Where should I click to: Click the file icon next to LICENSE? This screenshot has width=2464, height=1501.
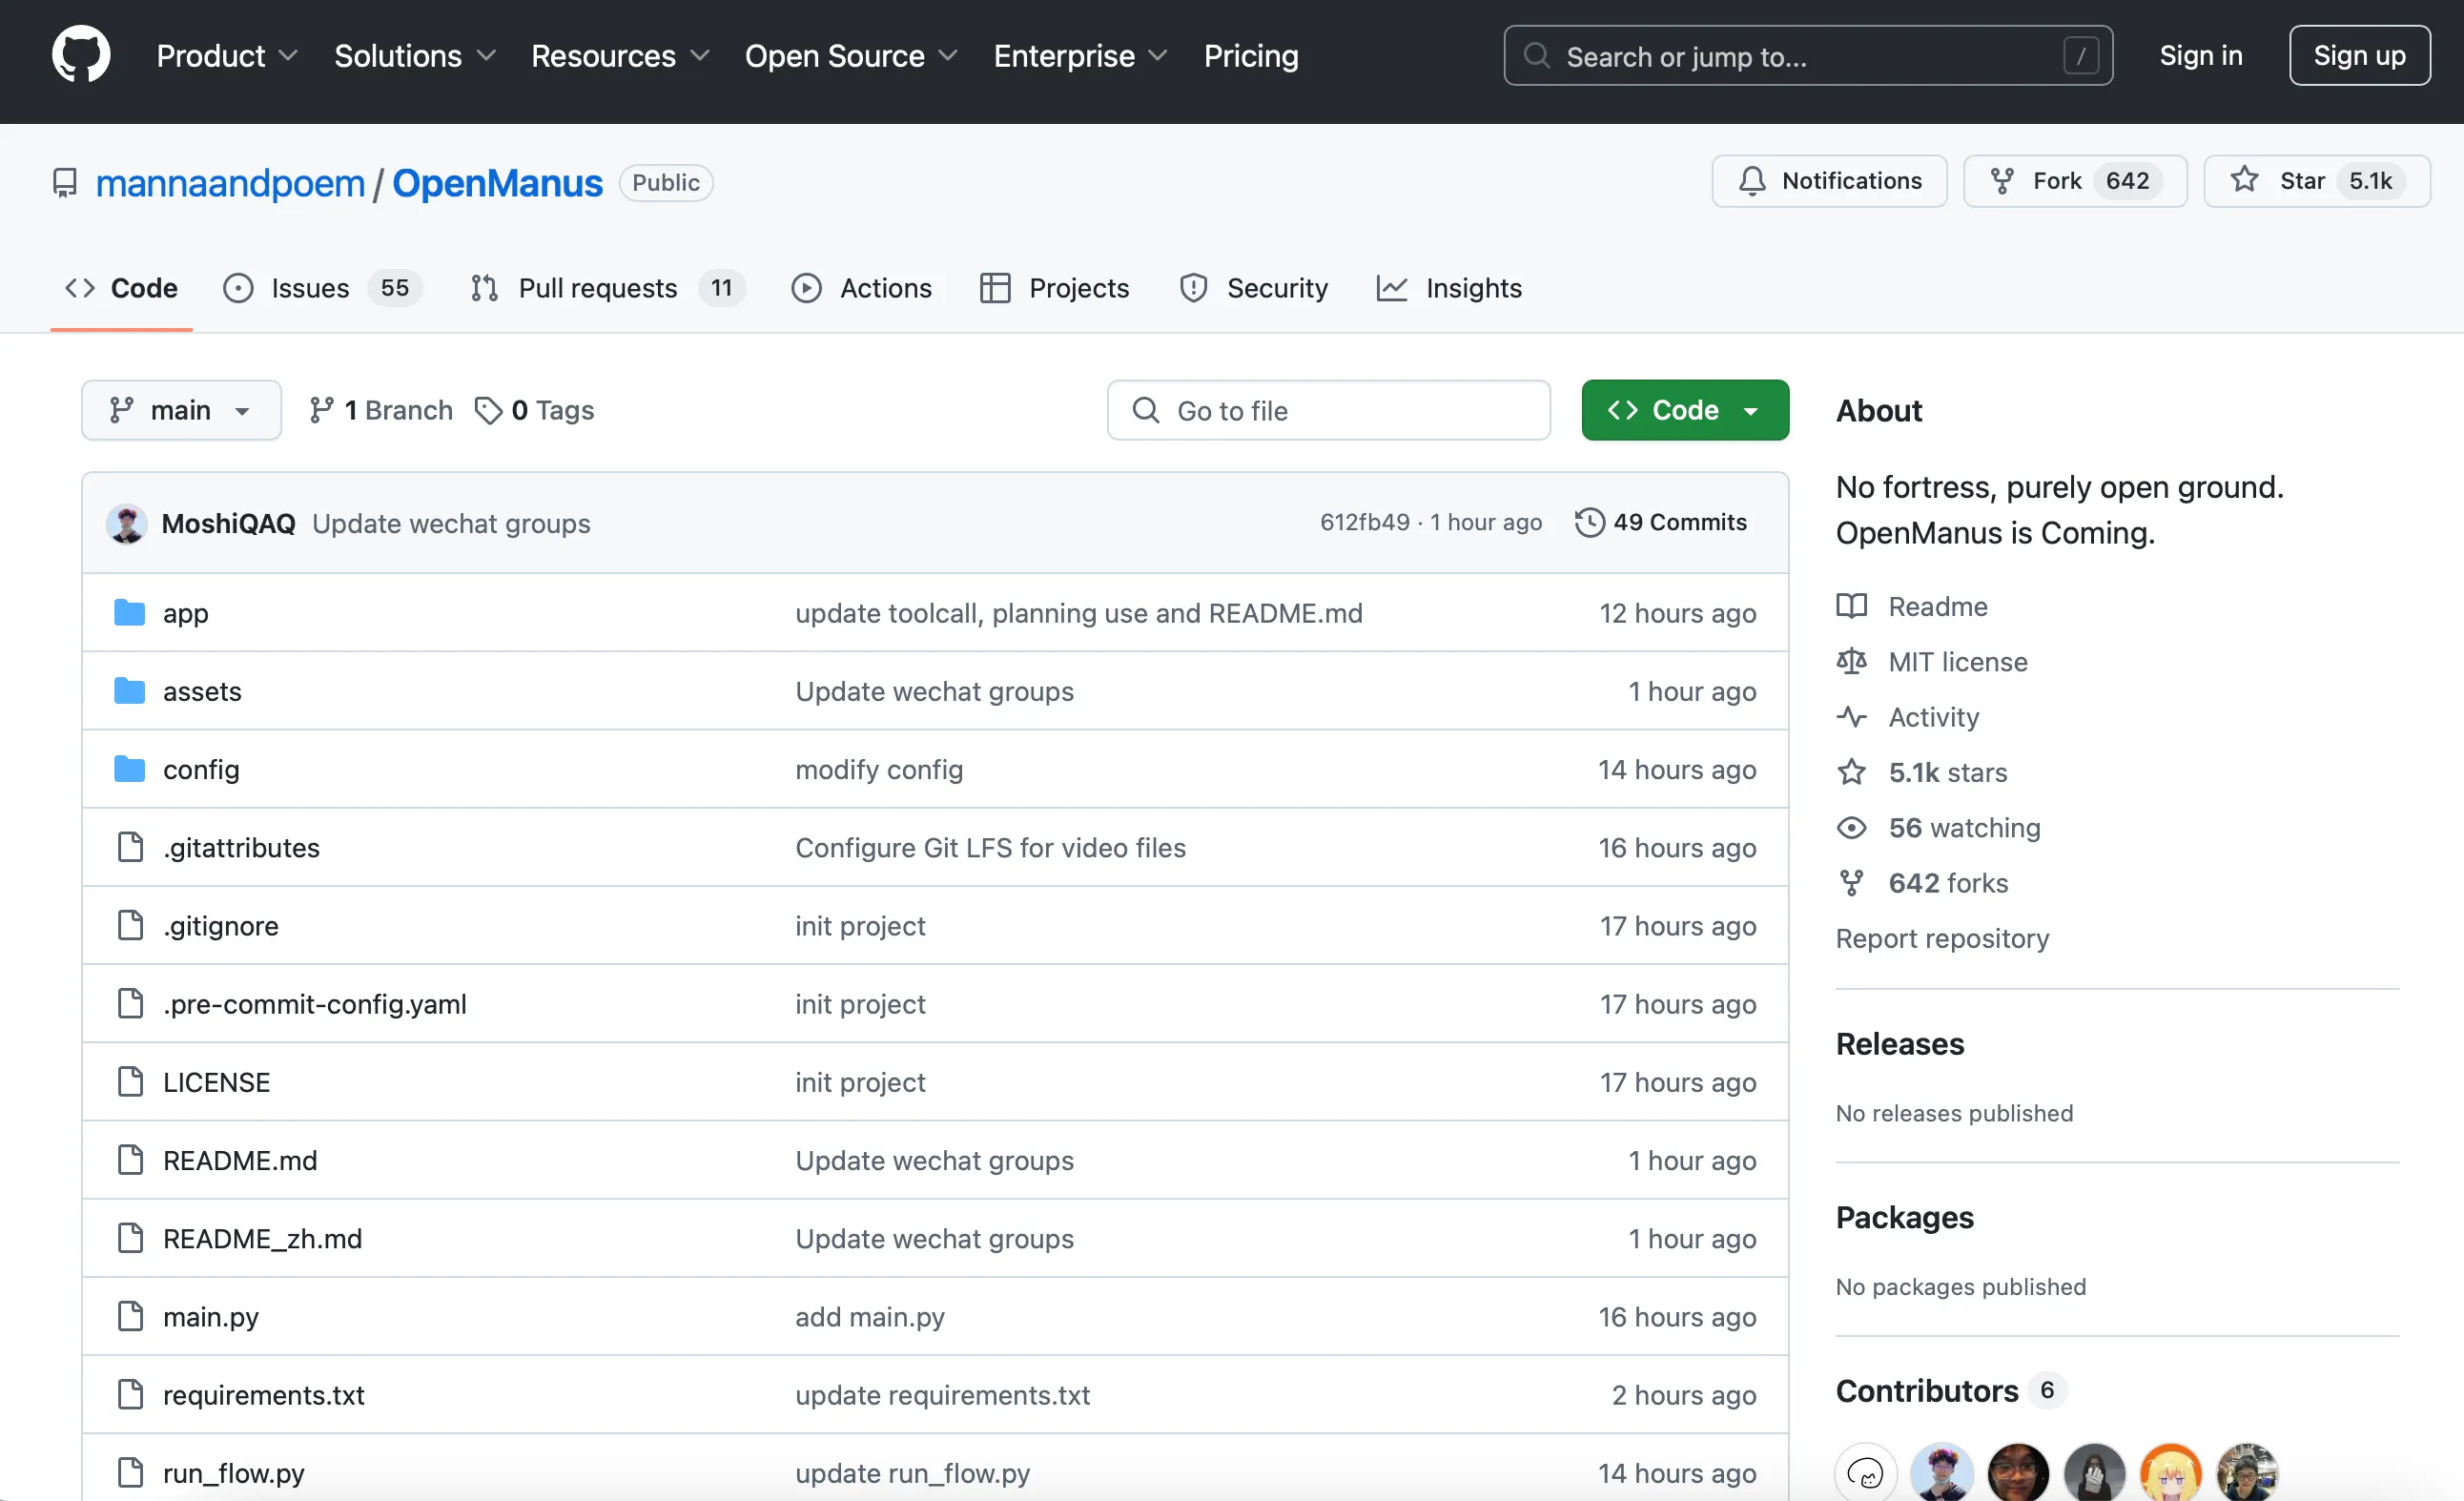(130, 1081)
